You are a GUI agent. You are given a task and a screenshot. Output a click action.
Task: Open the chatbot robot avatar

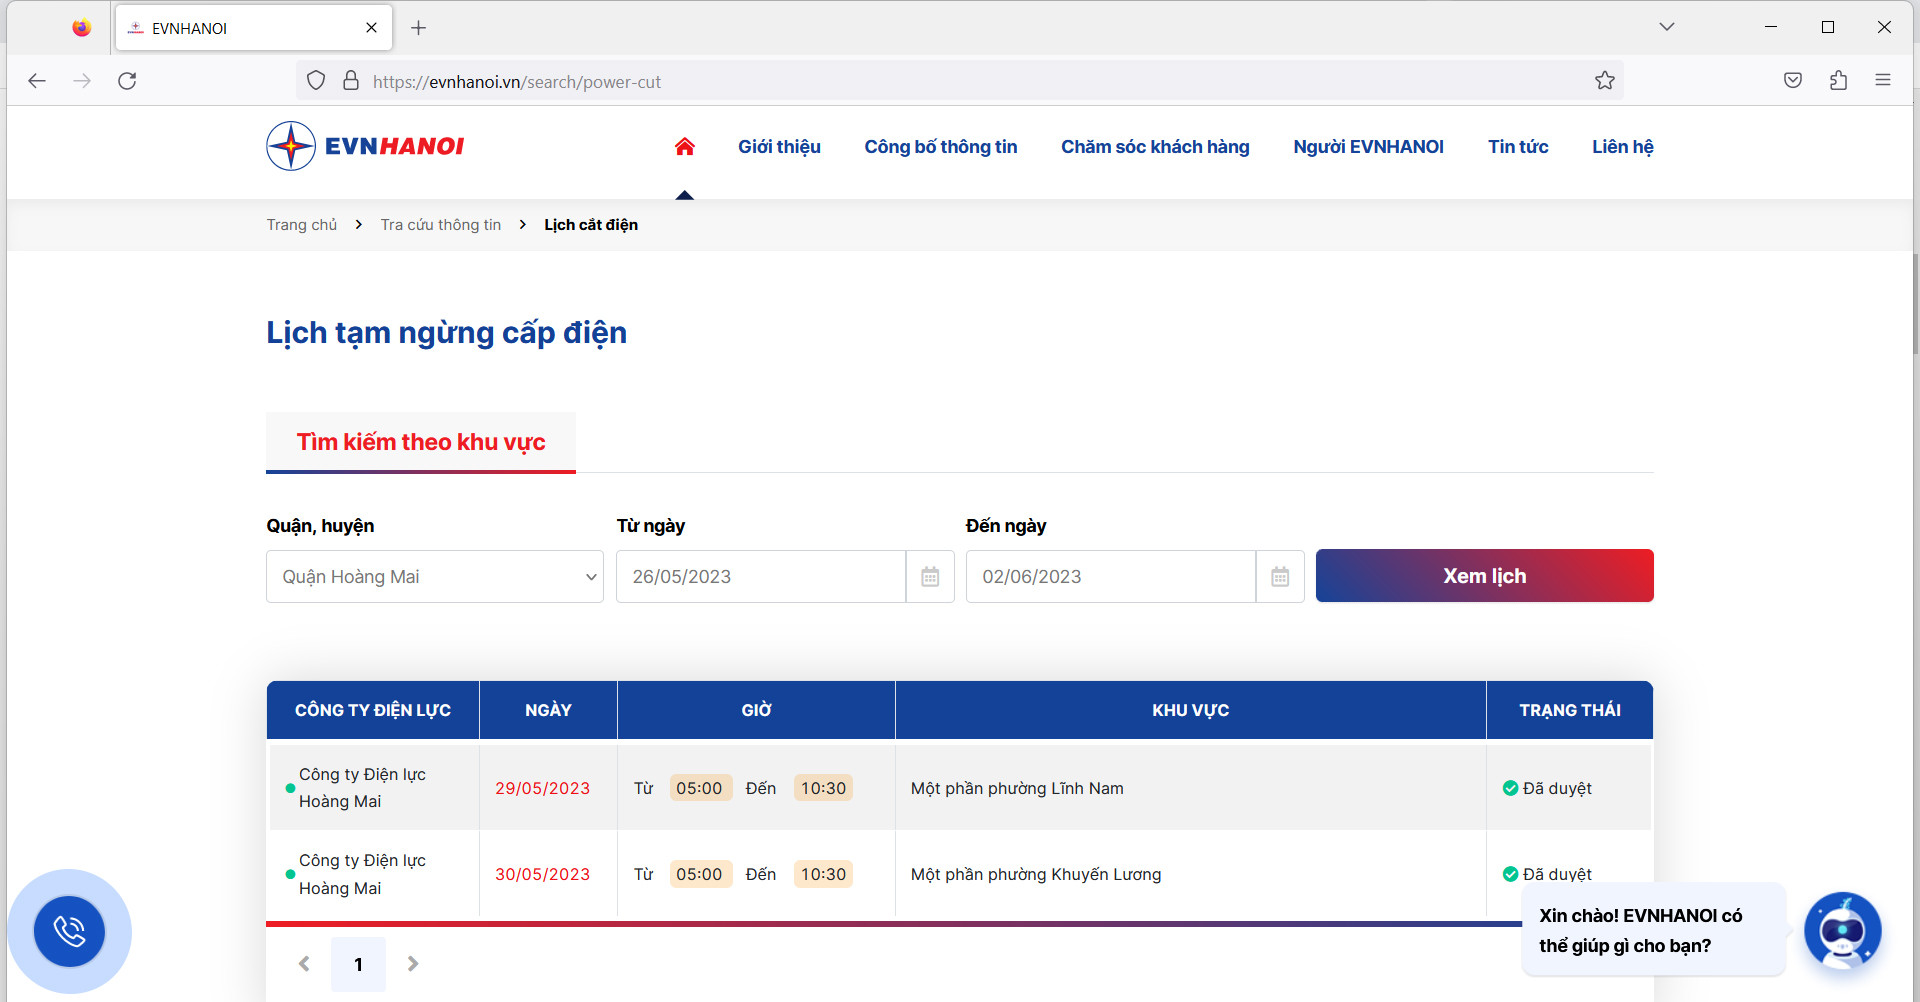point(1842,931)
